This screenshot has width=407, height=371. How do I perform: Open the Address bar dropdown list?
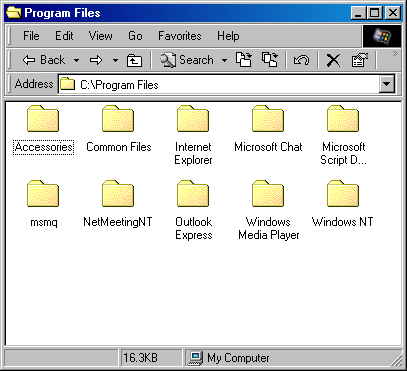pos(387,84)
